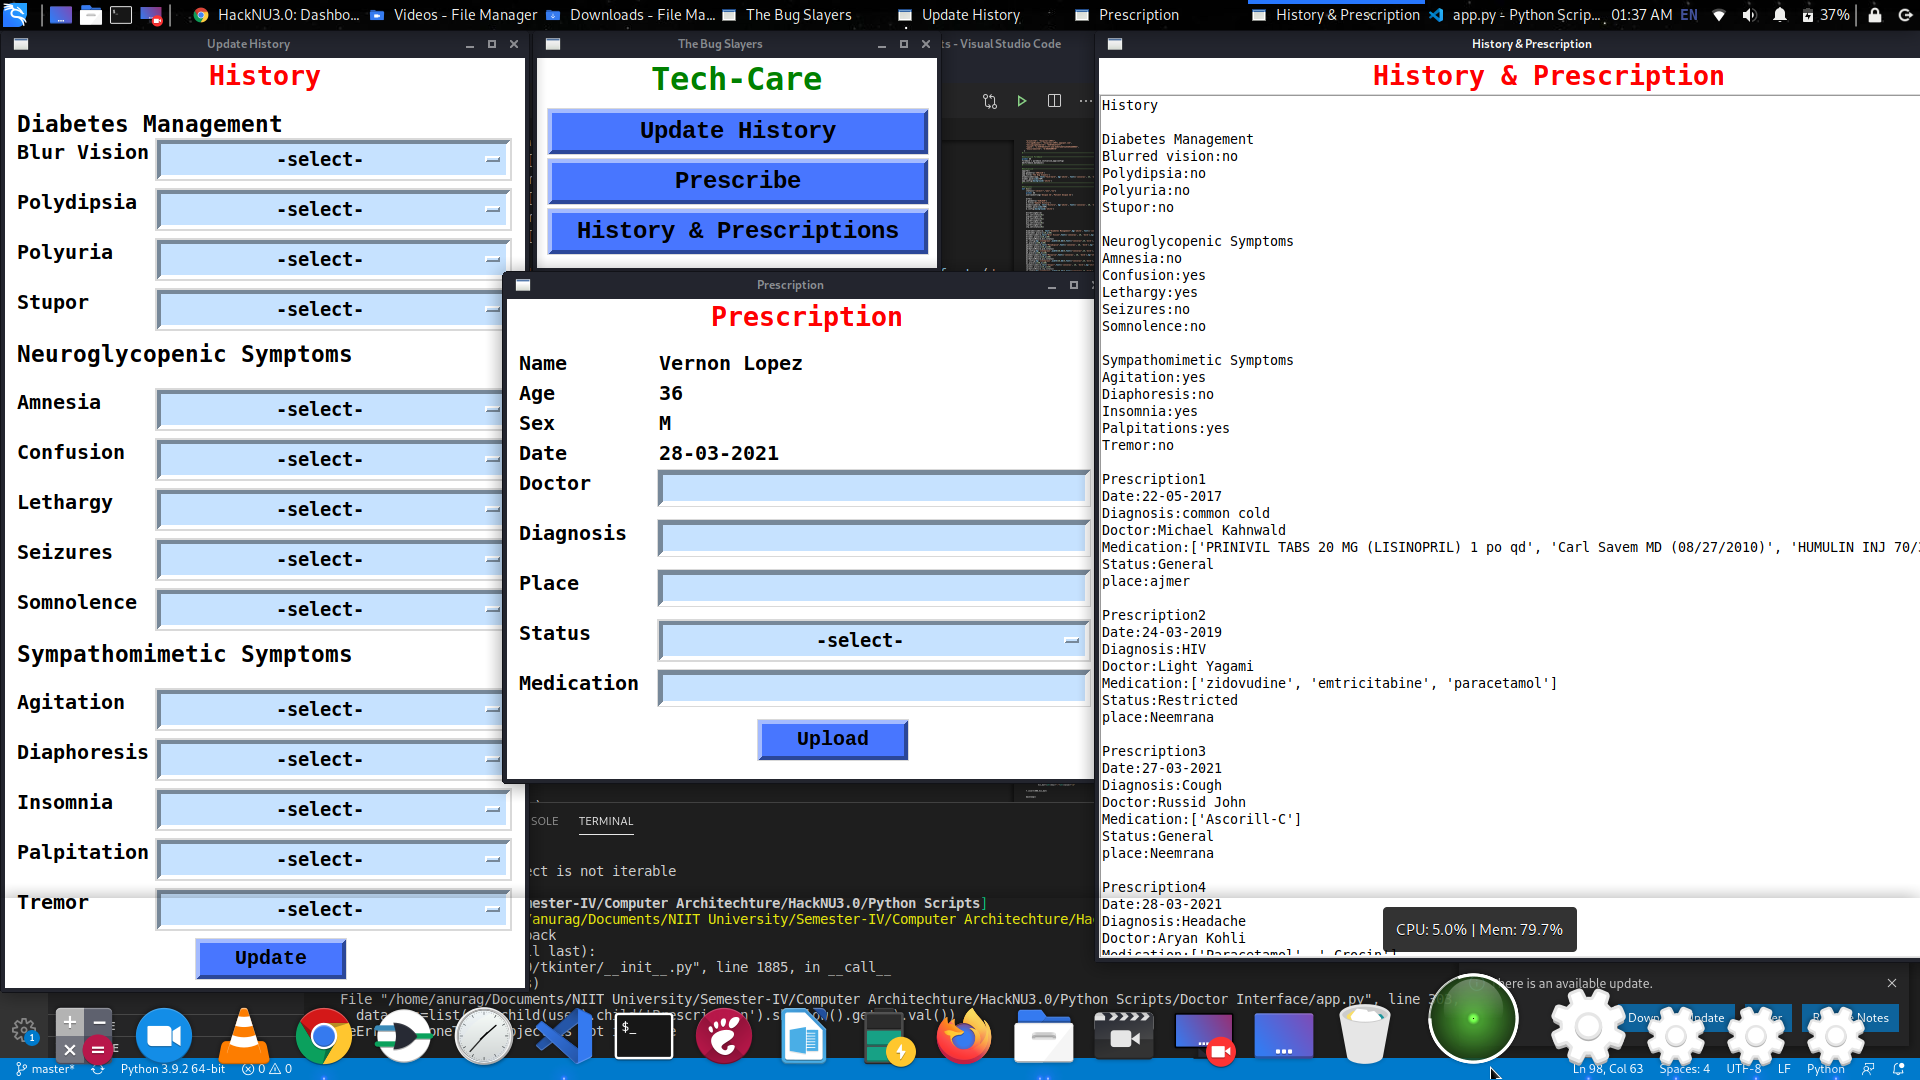Screen dimensions: 1920x1080
Task: Open the notifications bell in the system tray
Action: [x=1779, y=15]
